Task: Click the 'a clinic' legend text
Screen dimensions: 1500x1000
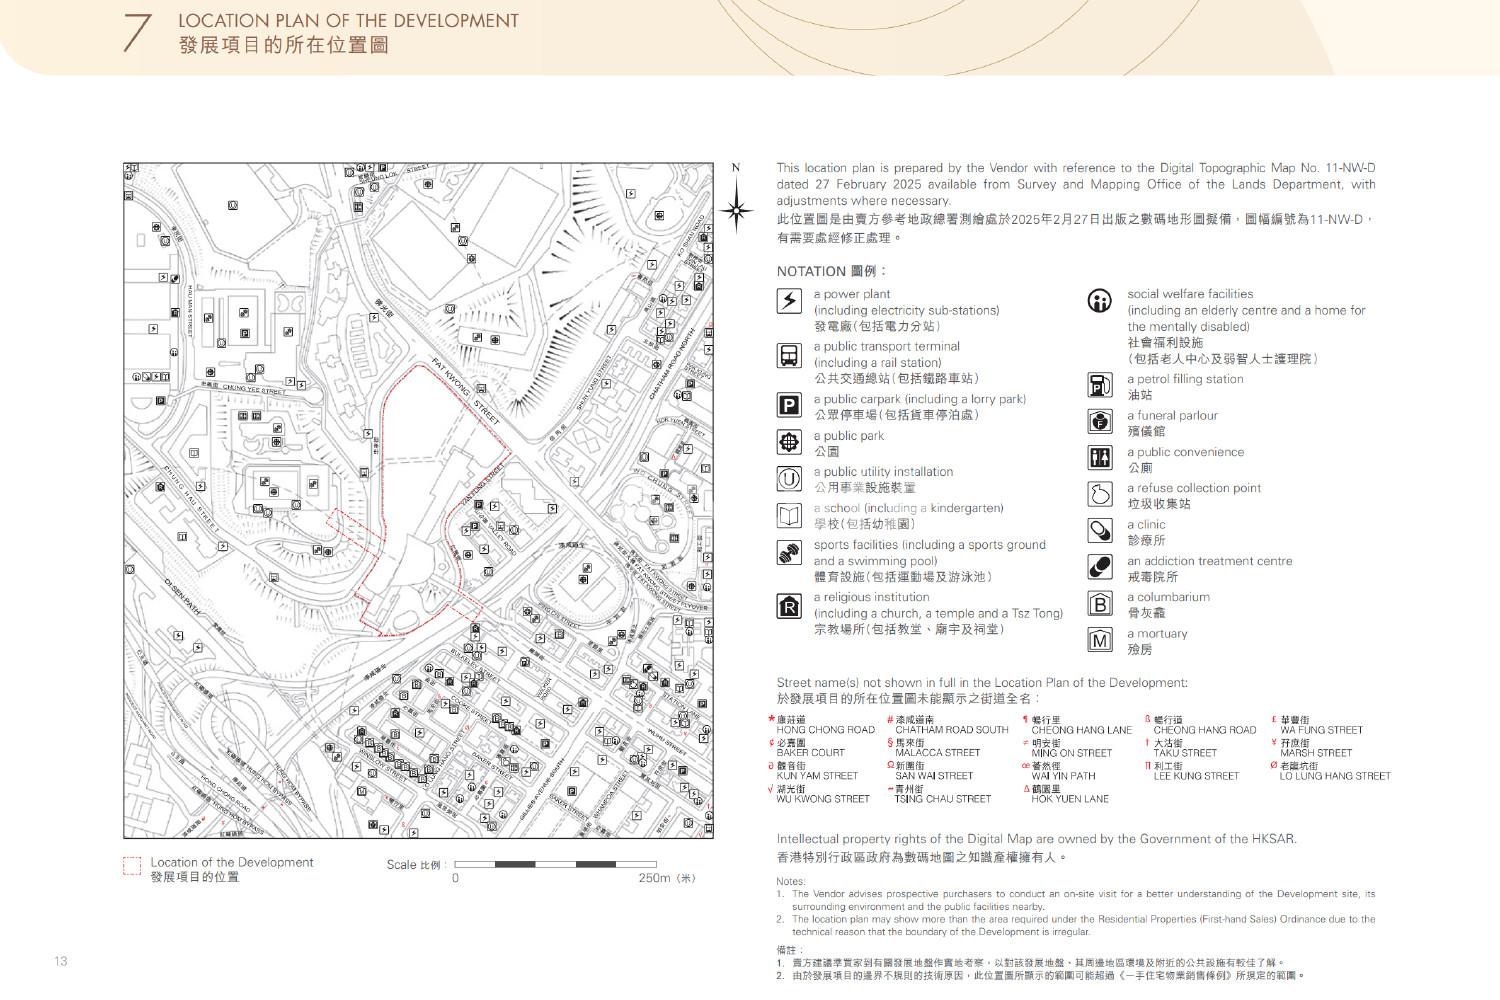Action: [1147, 524]
